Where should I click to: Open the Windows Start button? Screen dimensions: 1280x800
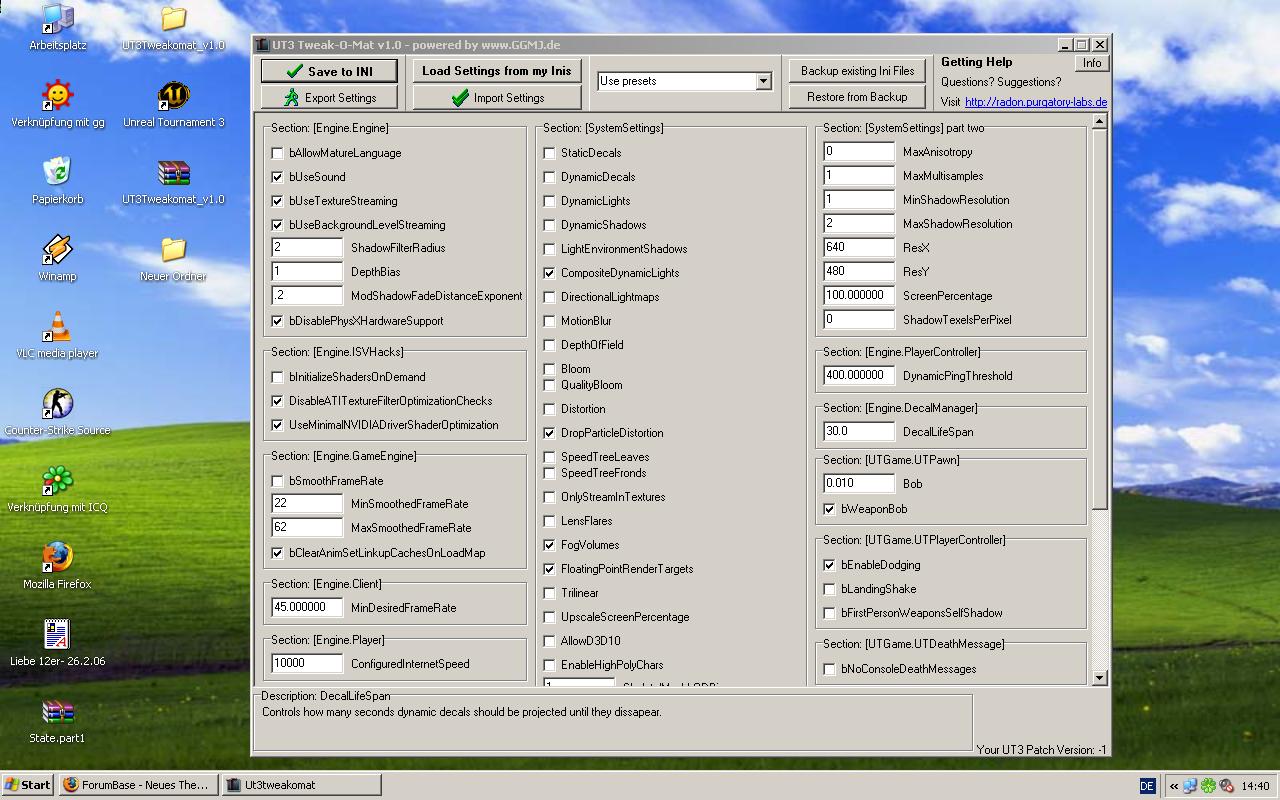pos(27,785)
